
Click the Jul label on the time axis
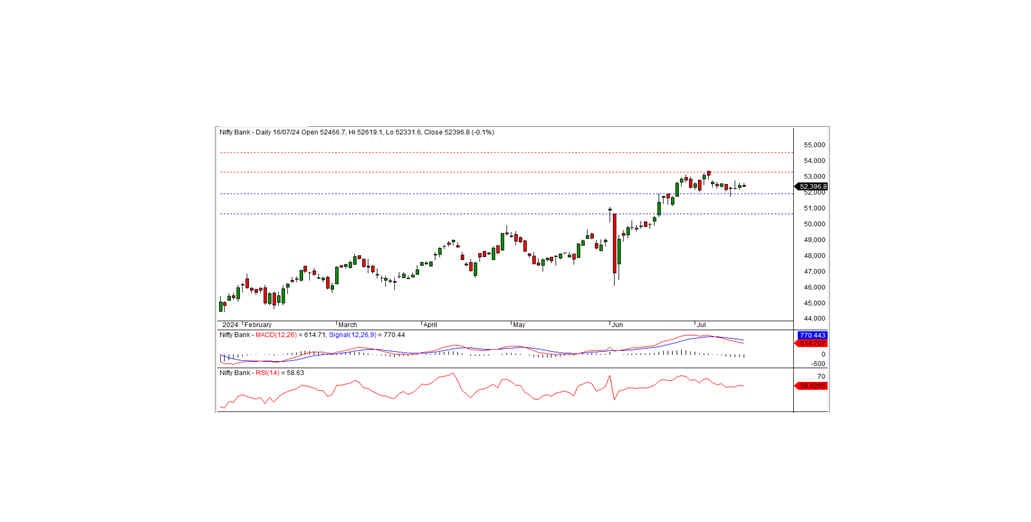(701, 325)
